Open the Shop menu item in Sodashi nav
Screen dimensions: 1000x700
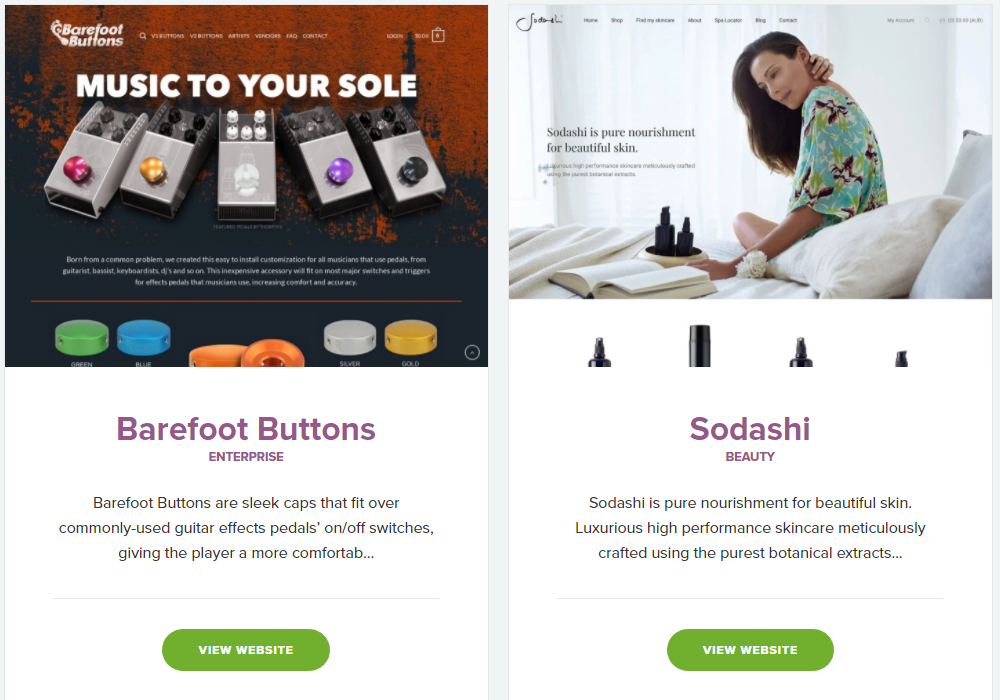pyautogui.click(x=617, y=20)
